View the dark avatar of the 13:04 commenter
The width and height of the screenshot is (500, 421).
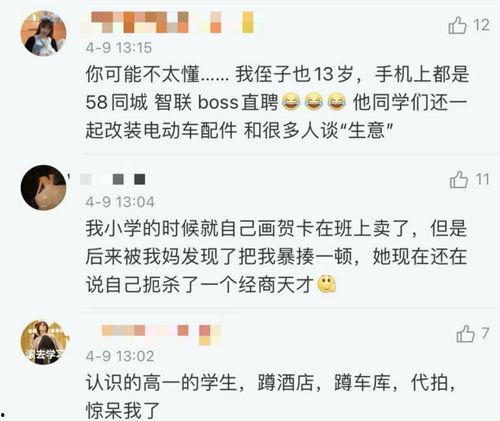click(x=44, y=187)
